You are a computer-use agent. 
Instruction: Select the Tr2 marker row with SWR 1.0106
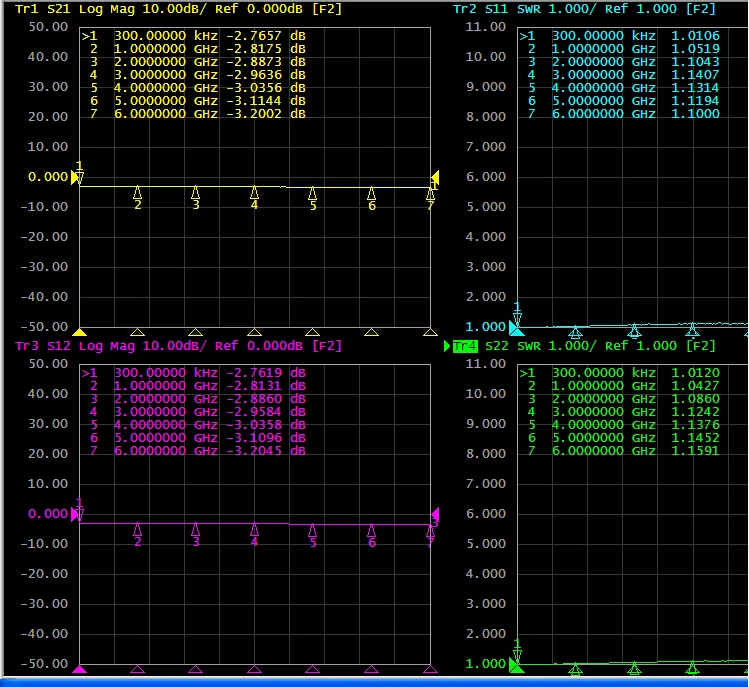pyautogui.click(x=620, y=36)
